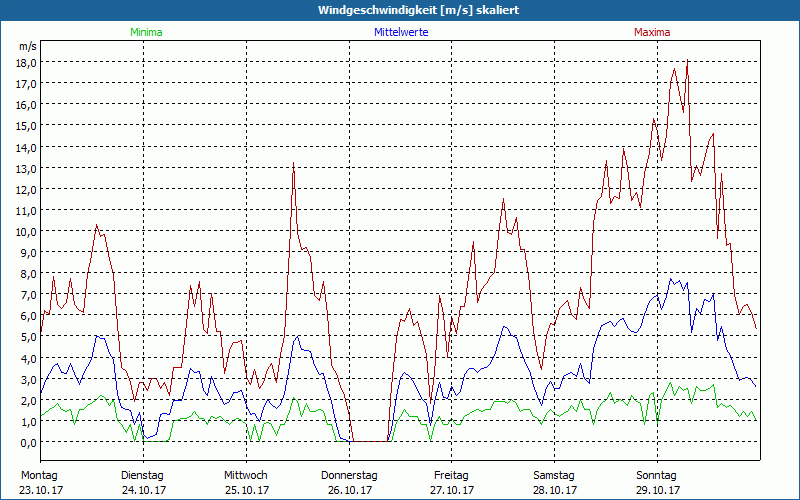
Task: Click the Sonntag day label
Action: [x=656, y=475]
